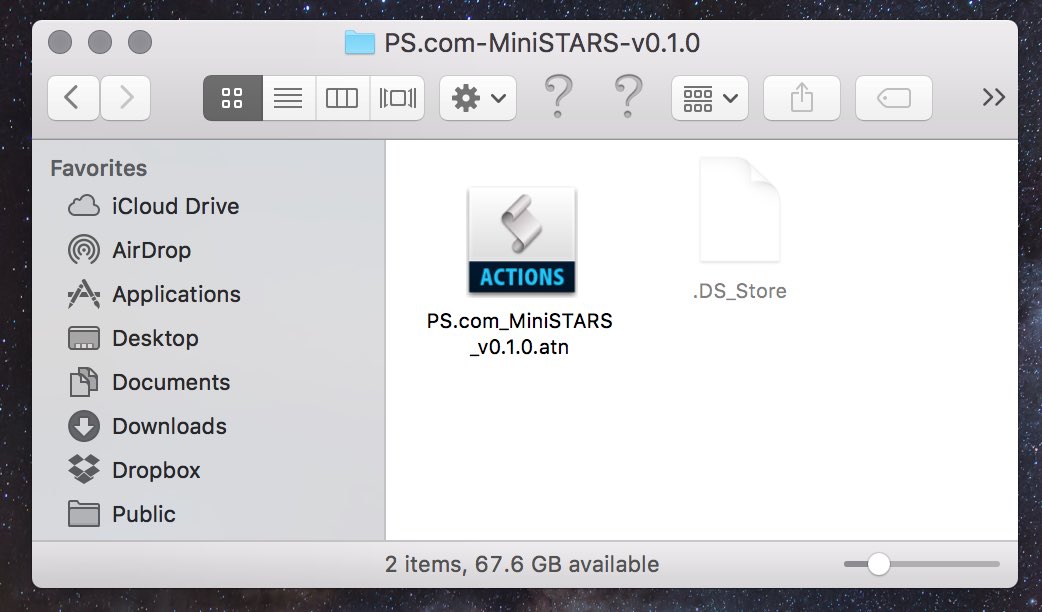1042x612 pixels.
Task: Click the Dropbox logo icon
Action: coord(84,469)
